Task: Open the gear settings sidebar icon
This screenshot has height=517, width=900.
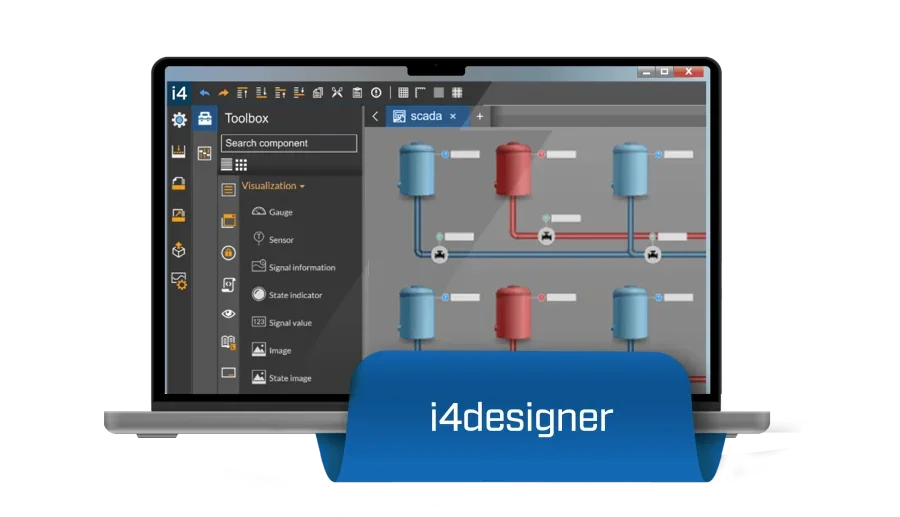Action: click(179, 119)
